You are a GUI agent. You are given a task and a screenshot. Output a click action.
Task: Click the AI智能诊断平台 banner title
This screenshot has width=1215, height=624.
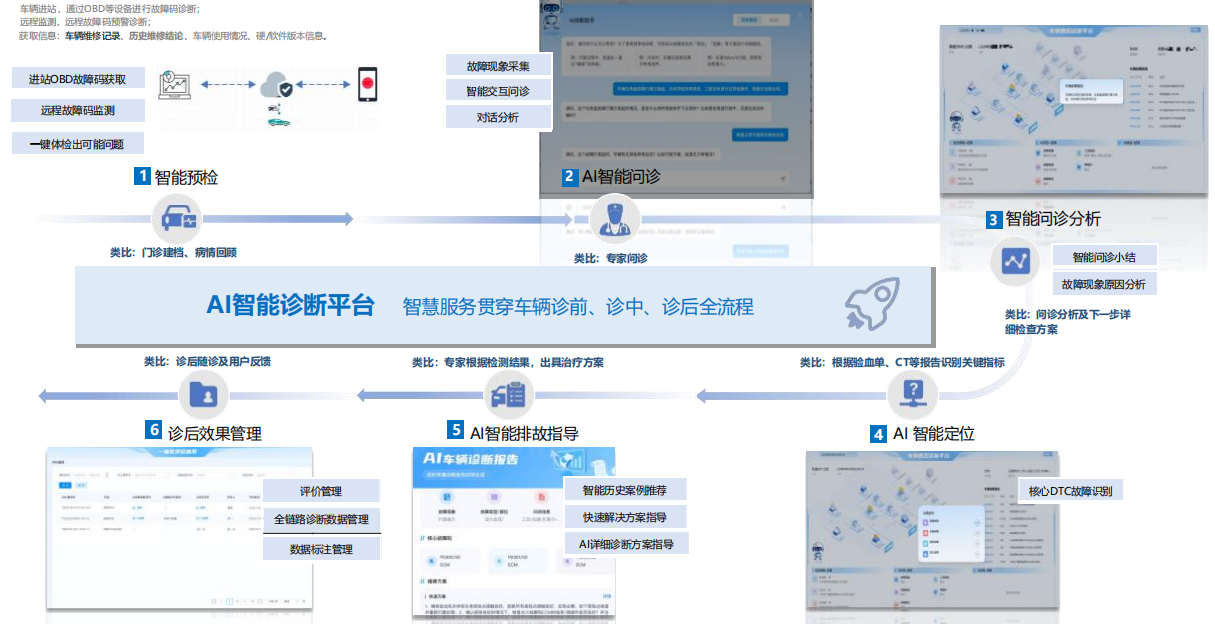[x=290, y=305]
